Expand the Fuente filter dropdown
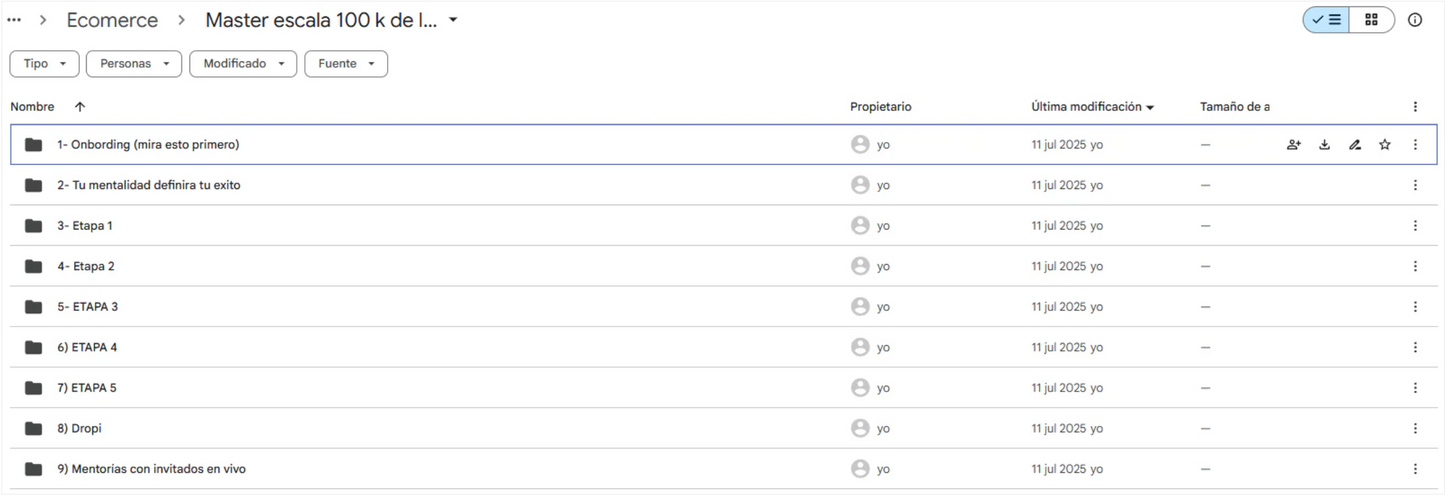 coord(346,64)
